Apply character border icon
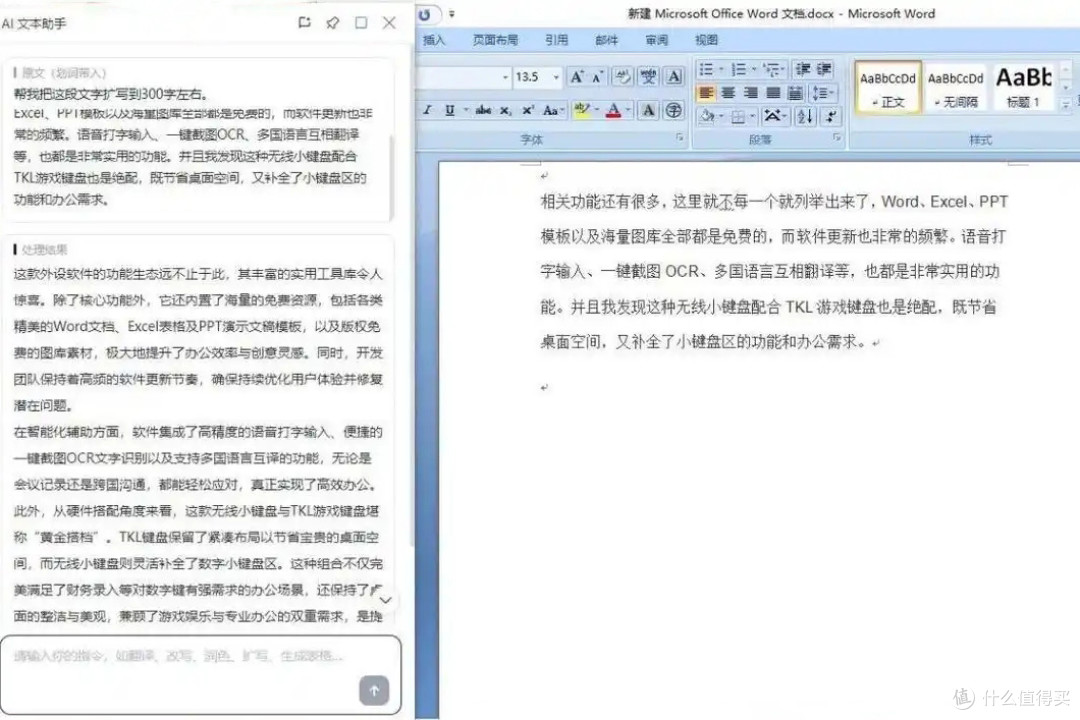The height and width of the screenshot is (720, 1080). (674, 76)
